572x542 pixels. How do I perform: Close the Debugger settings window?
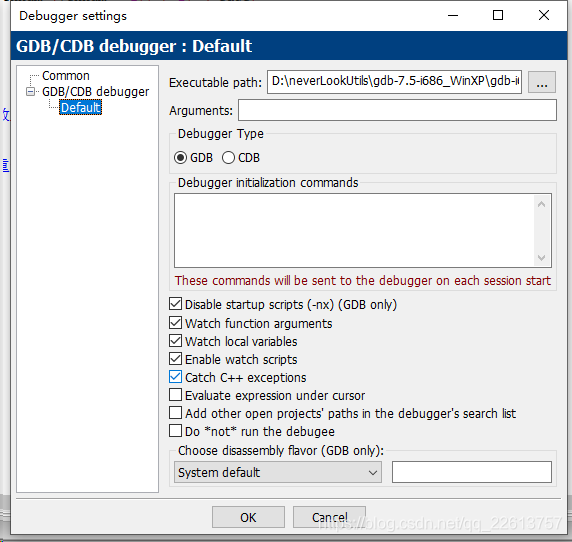[x=544, y=16]
